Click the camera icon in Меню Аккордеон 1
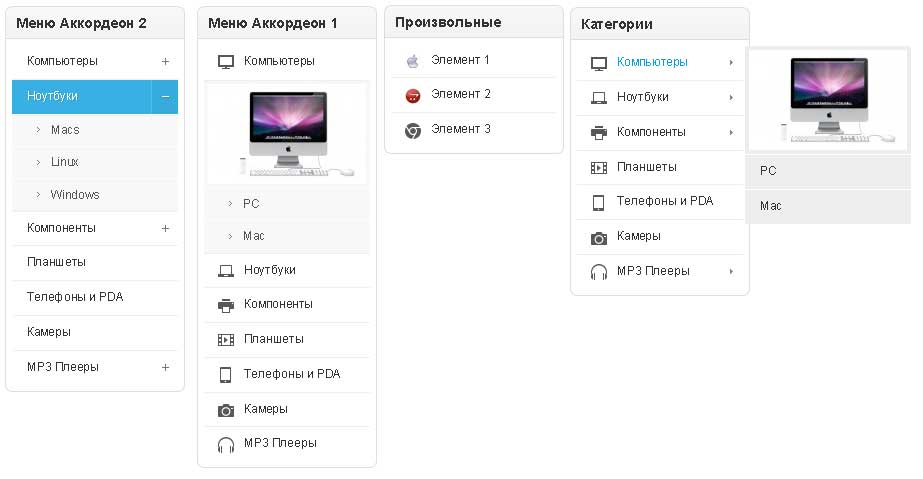Viewport: 923px width, 479px height. pos(226,409)
